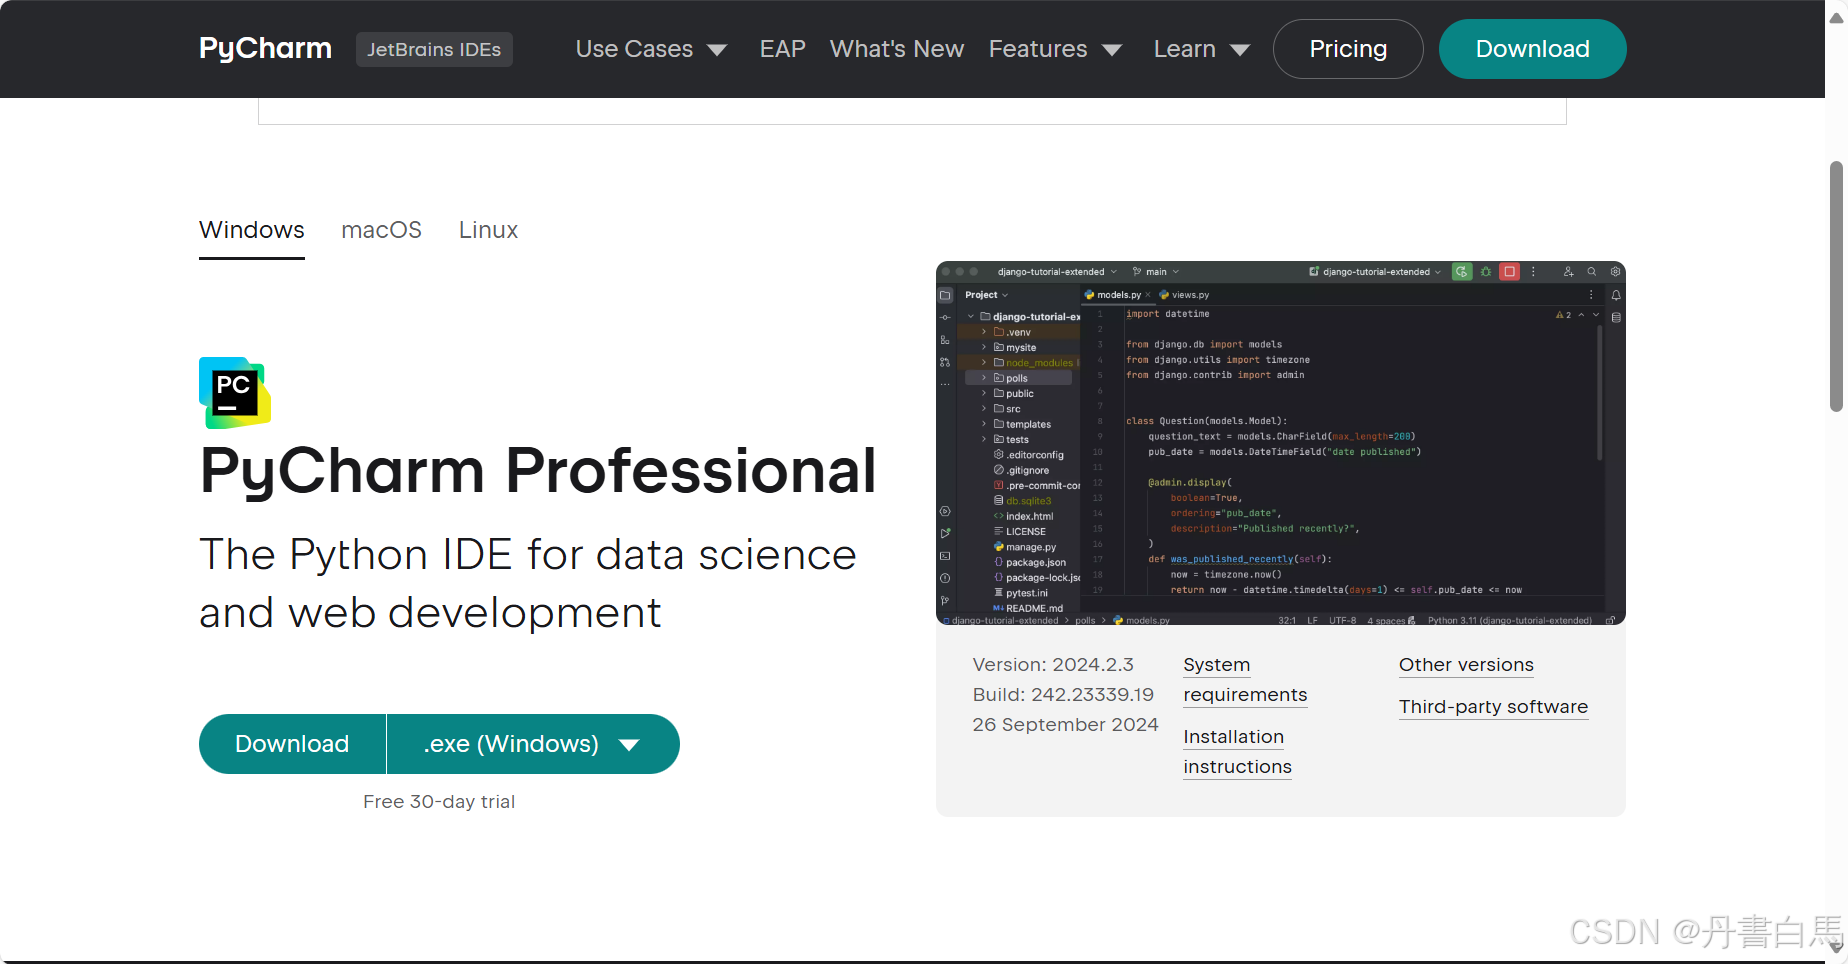Image resolution: width=1848 pixels, height=964 pixels.
Task: Switch to the Linux tab
Action: point(488,230)
